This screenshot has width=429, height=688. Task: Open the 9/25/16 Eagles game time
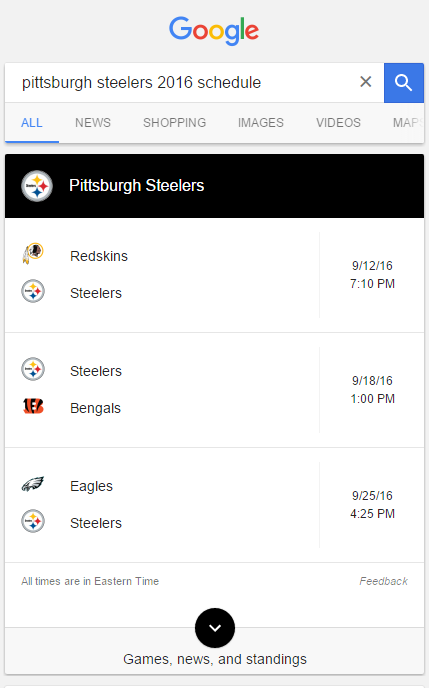point(372,513)
